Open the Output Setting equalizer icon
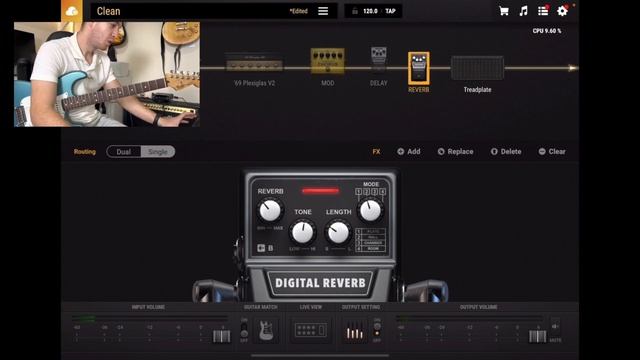This screenshot has height=360, width=640. [355, 331]
